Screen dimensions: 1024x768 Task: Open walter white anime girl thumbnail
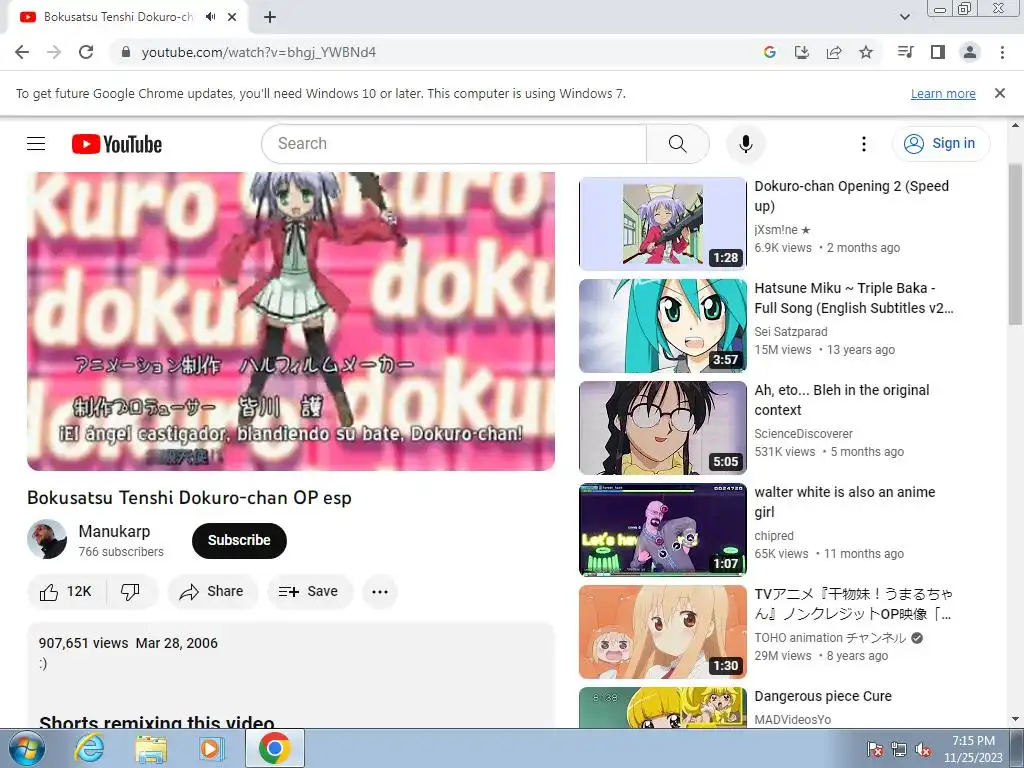[662, 530]
